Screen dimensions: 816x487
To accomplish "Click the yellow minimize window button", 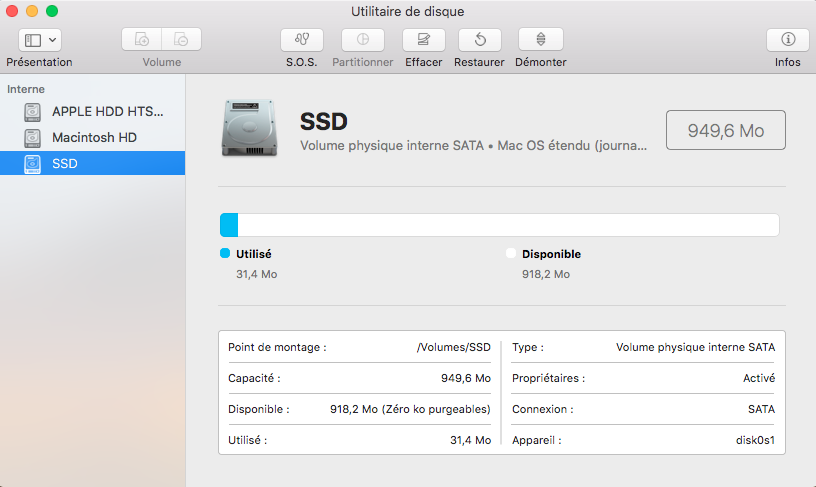I will [x=32, y=11].
